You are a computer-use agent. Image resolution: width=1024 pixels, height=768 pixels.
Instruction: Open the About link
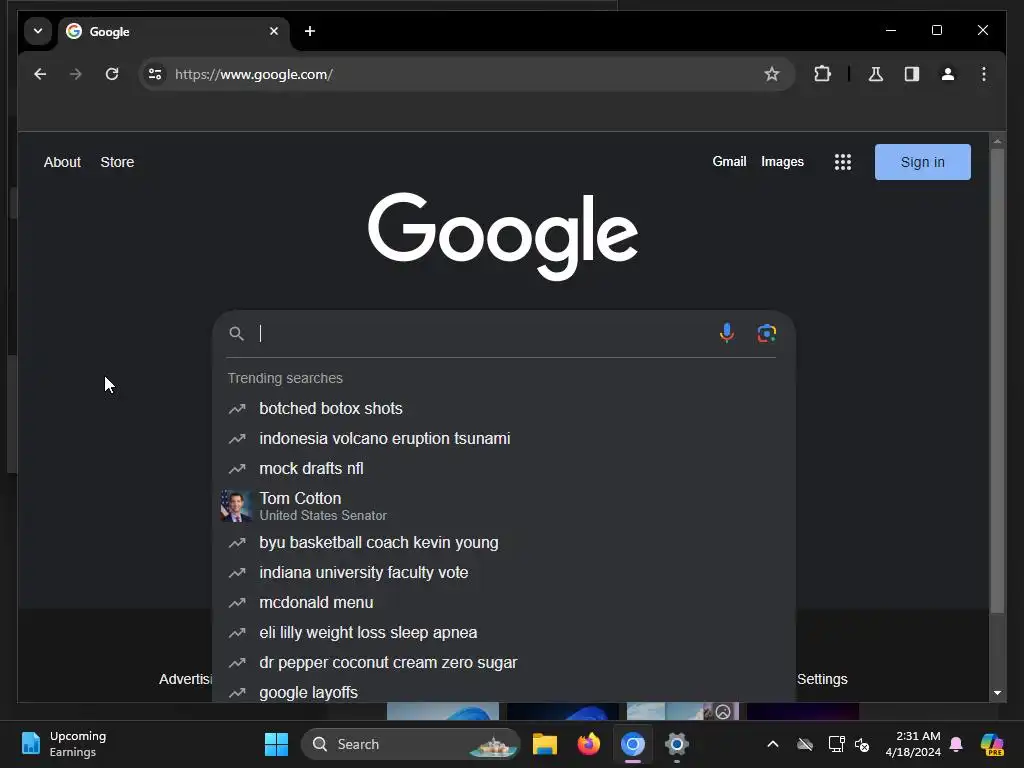pos(62,162)
